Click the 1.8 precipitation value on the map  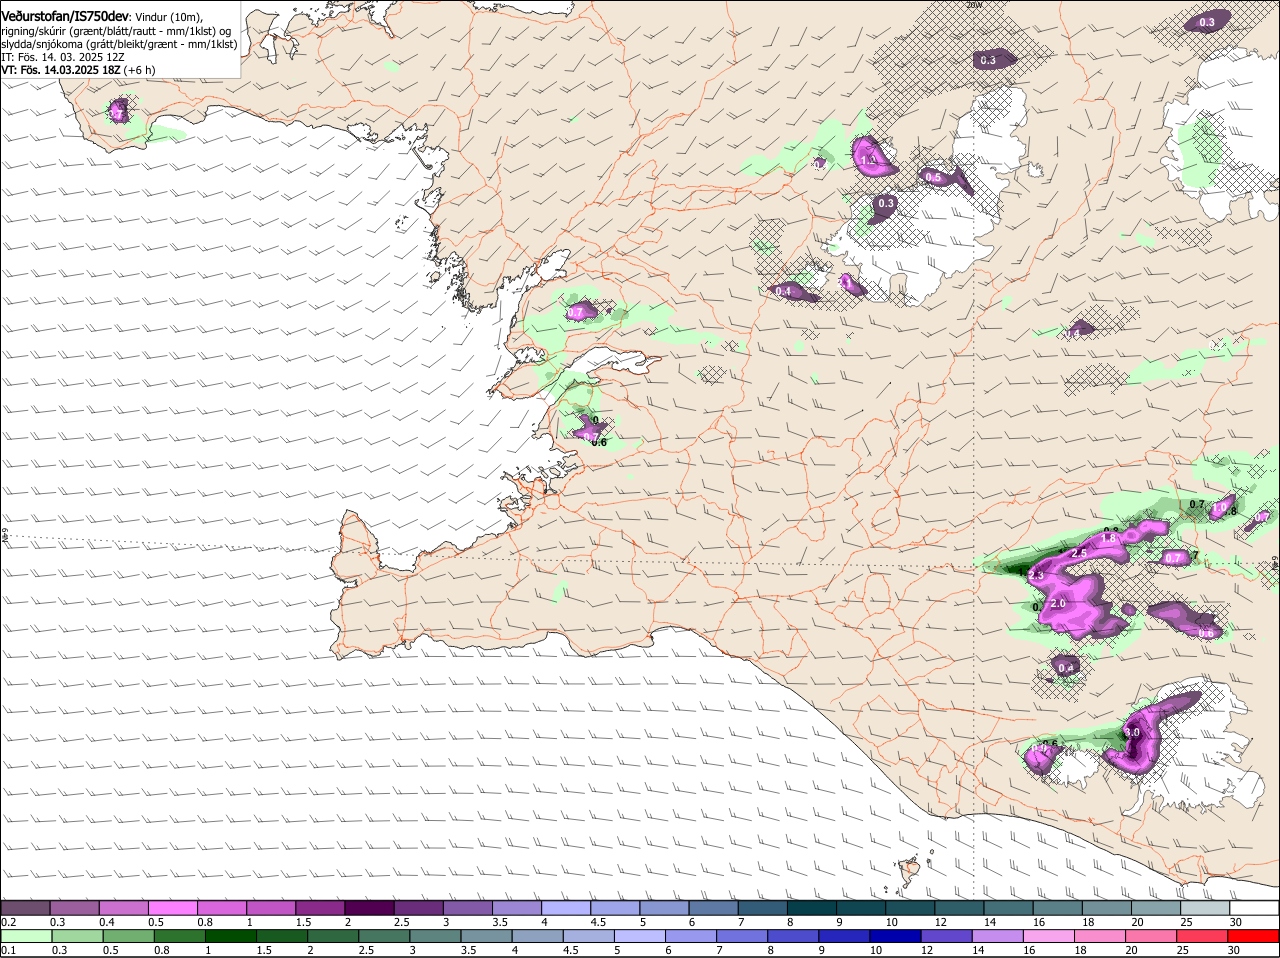1108,538
